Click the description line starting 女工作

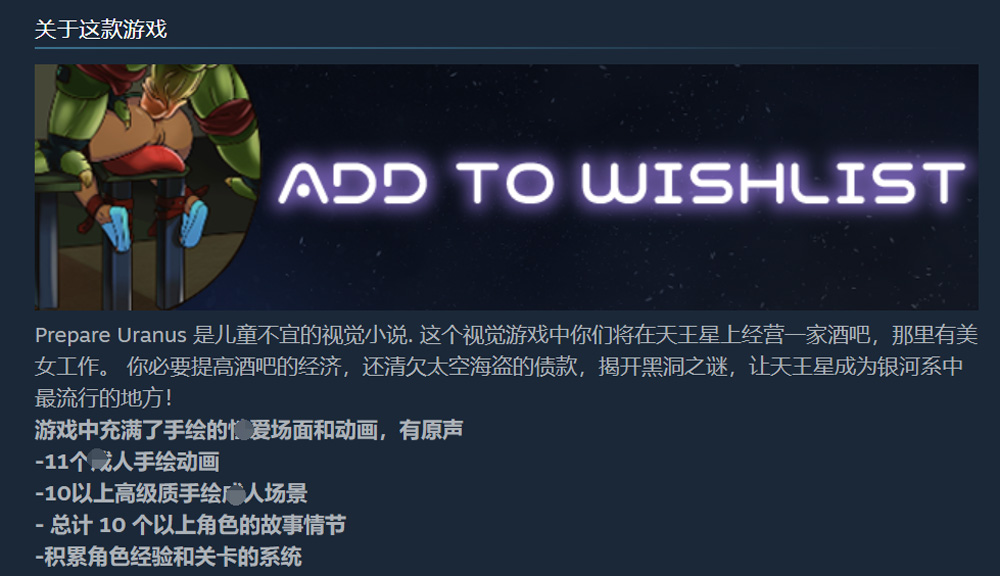coord(499,367)
